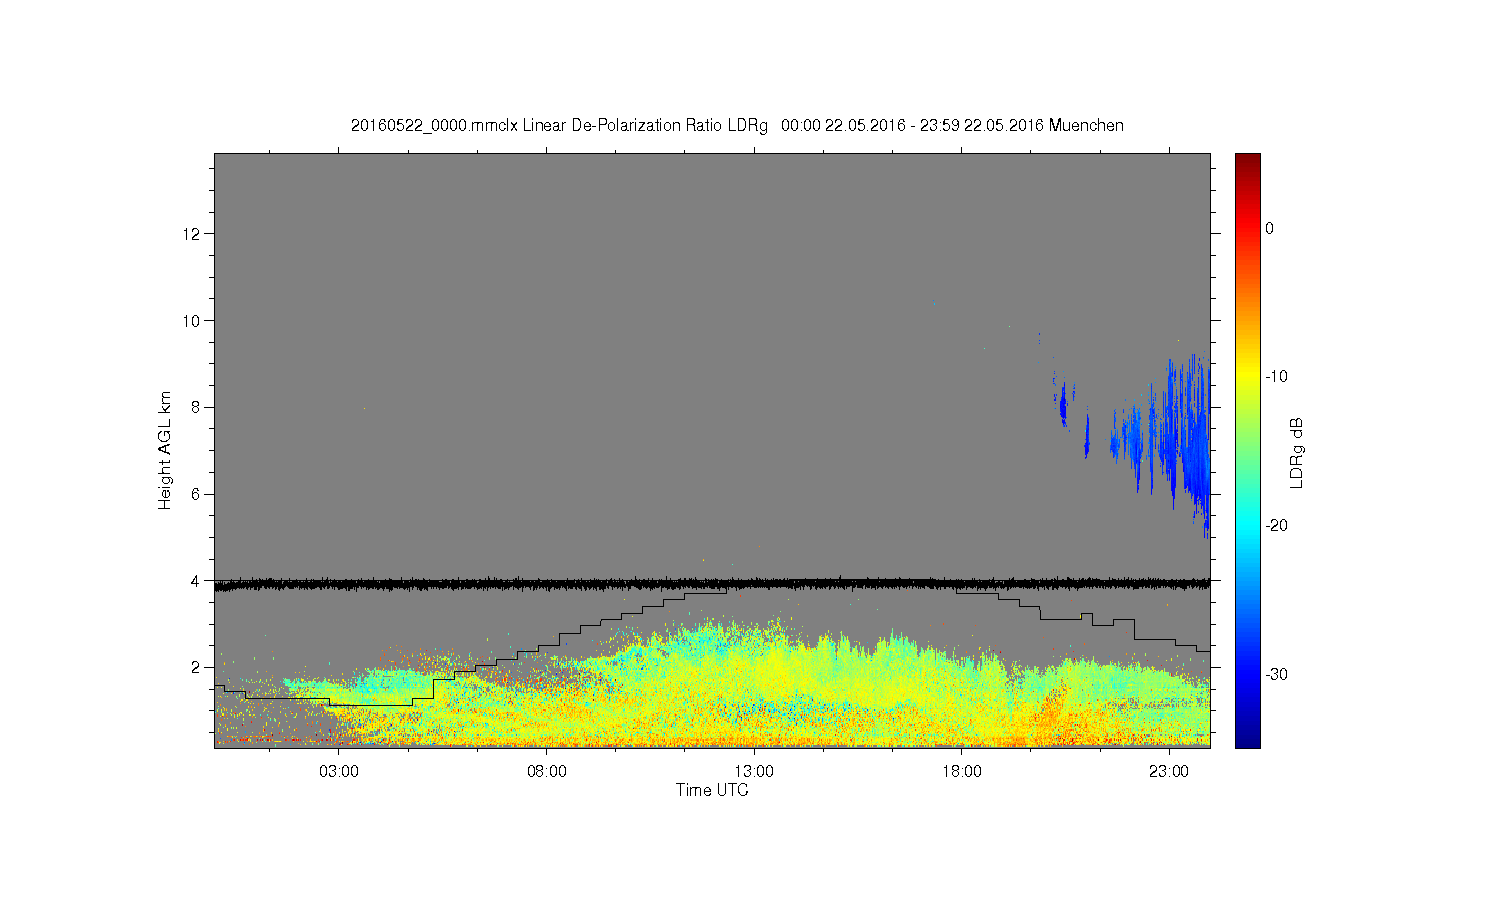Click the thick black noisy line at 4 km
Viewport: 1500px width, 900px height.
[712, 583]
